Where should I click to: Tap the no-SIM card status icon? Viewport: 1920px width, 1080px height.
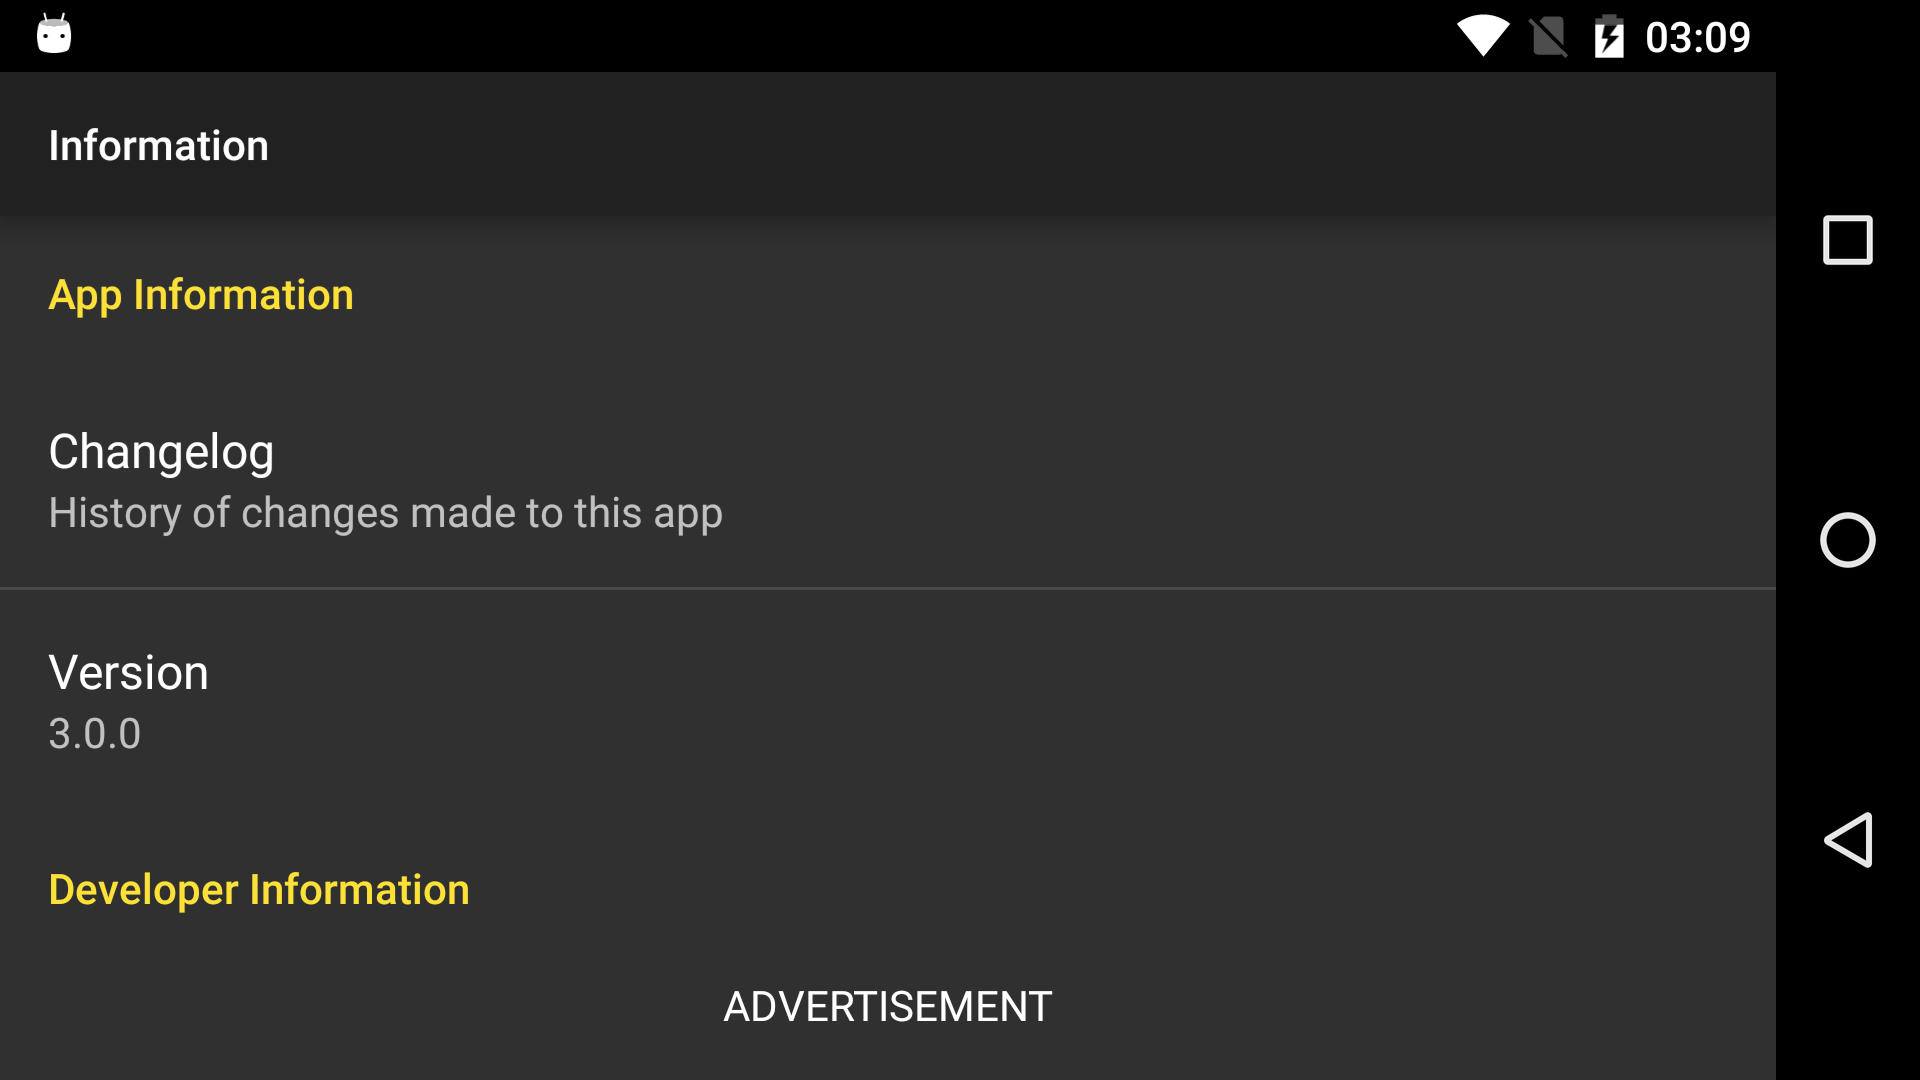click(x=1549, y=37)
